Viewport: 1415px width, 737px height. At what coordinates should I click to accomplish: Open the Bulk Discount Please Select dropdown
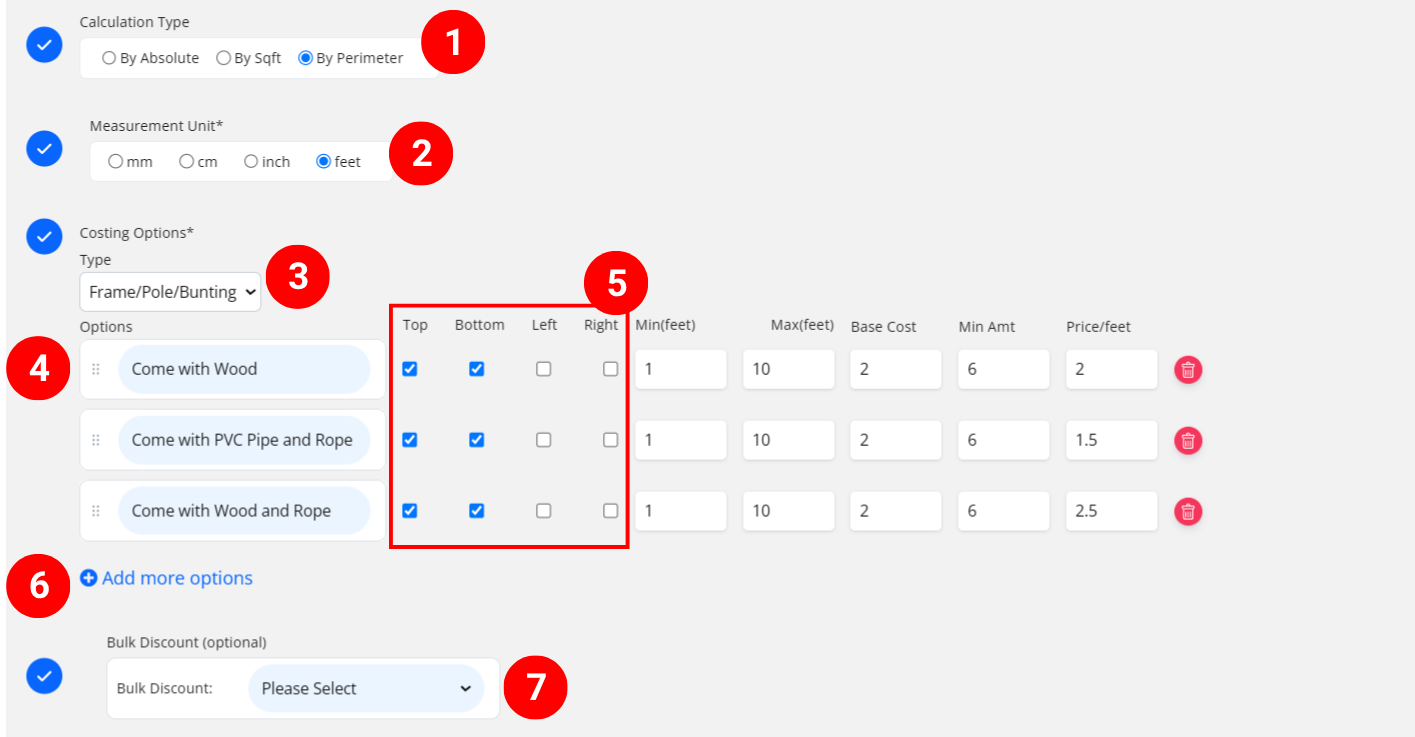coord(365,688)
